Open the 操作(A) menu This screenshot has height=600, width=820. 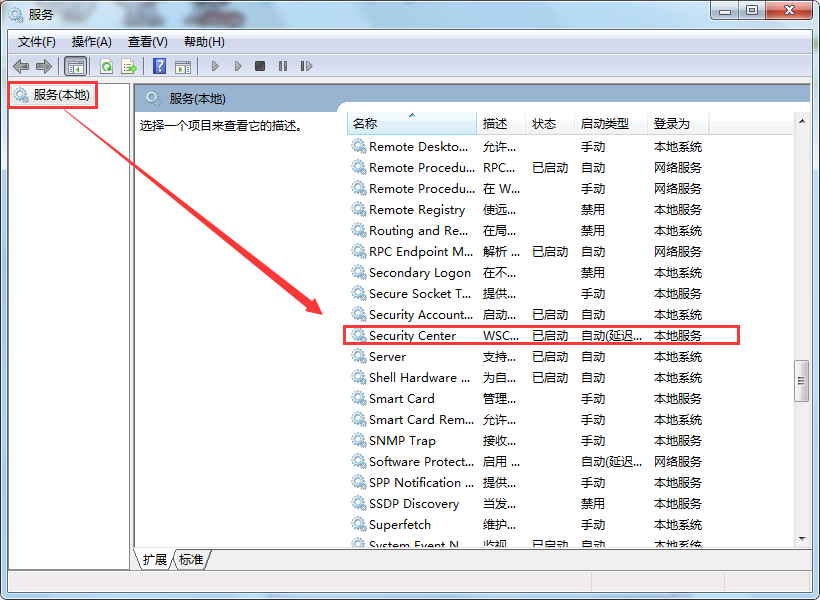tap(92, 42)
